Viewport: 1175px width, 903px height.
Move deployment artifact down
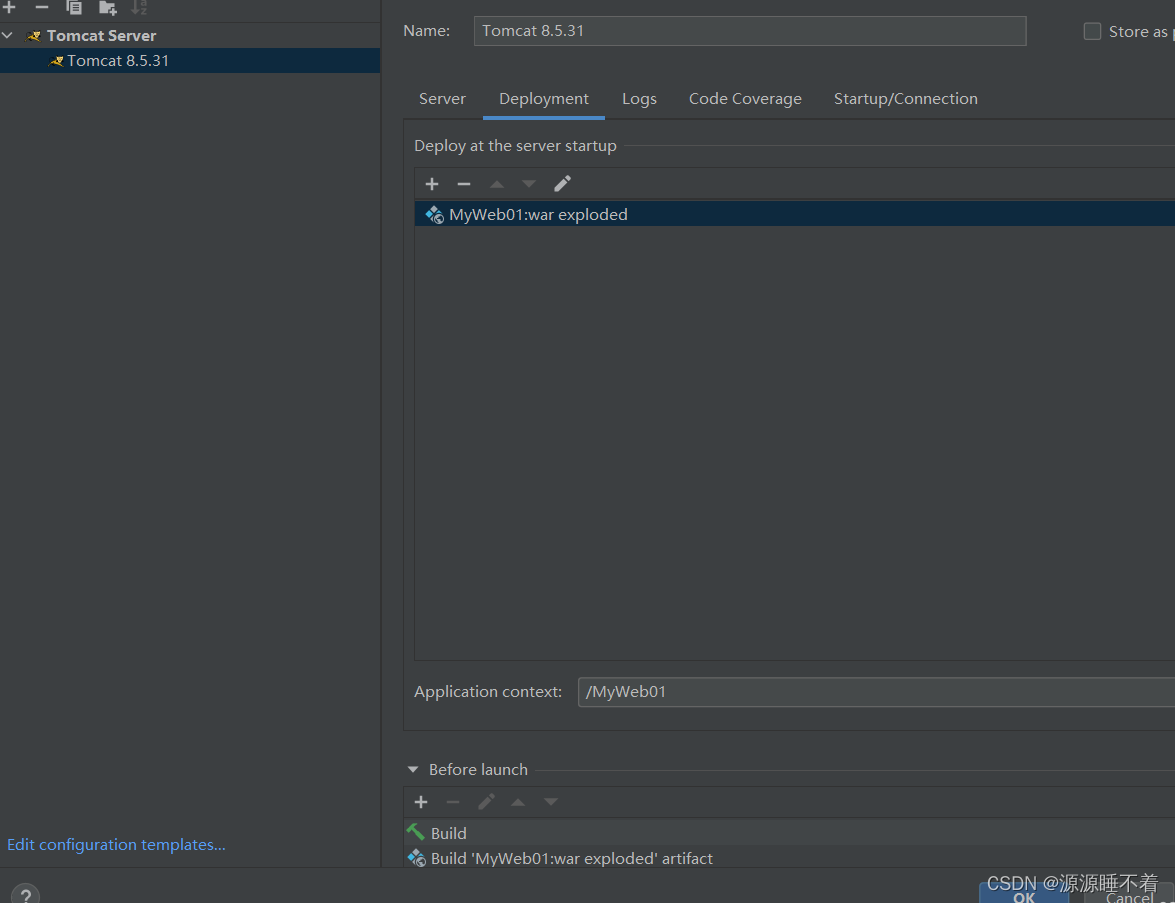pyautogui.click(x=529, y=184)
